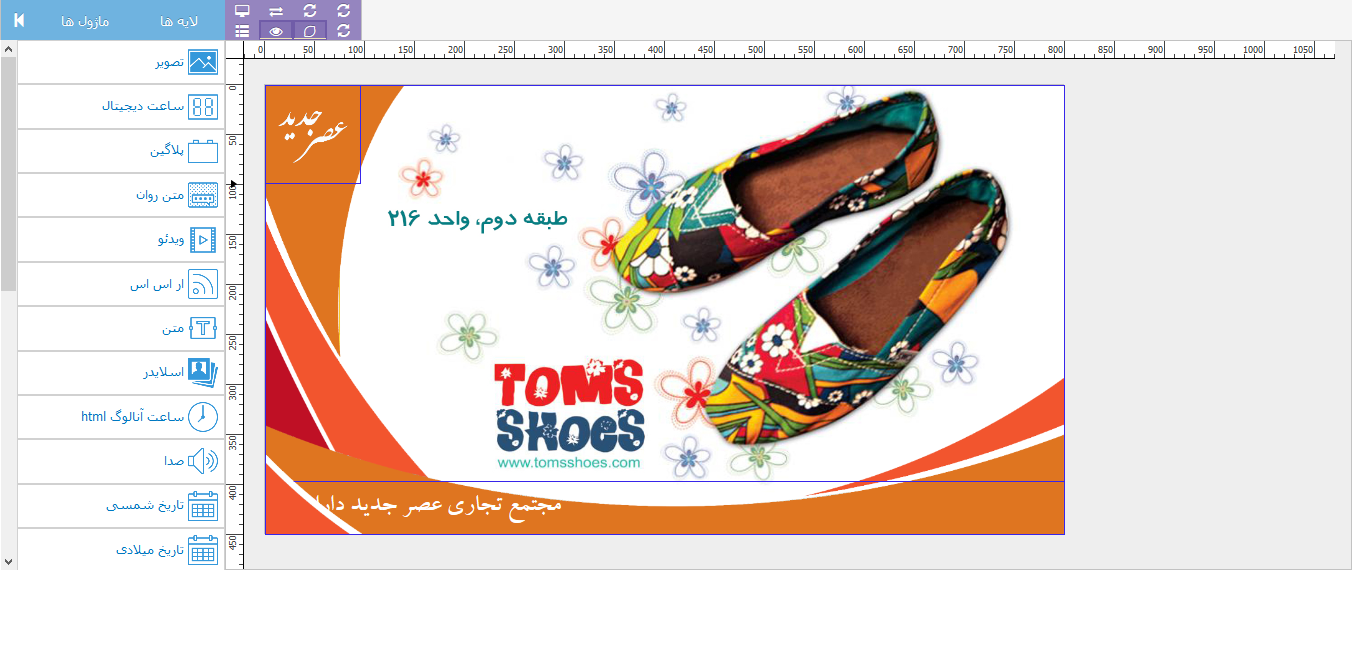Screen dimensions: 1366x669
Task: Select the sound module (صدا)
Action: (121, 461)
